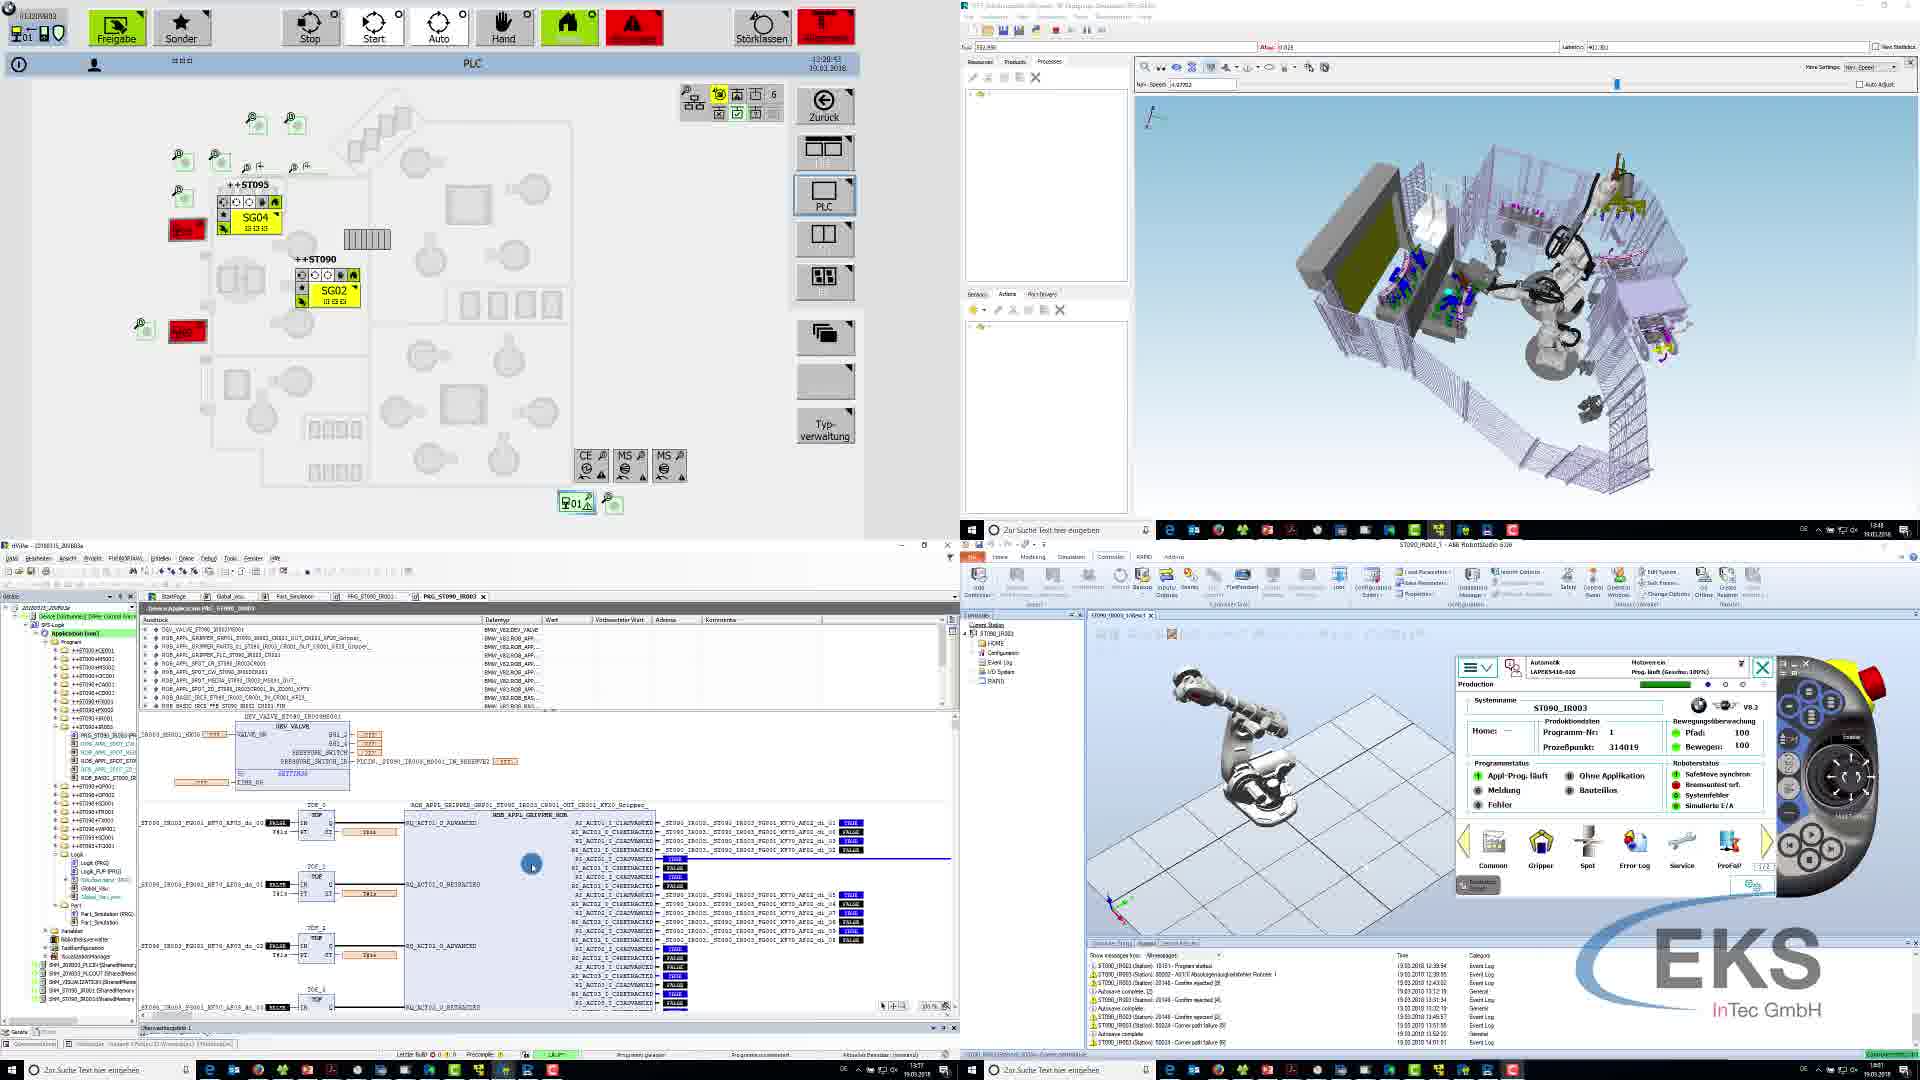Click Save icon in PLC editor toolbar
This screenshot has width=1920, height=1080.
pos(31,571)
